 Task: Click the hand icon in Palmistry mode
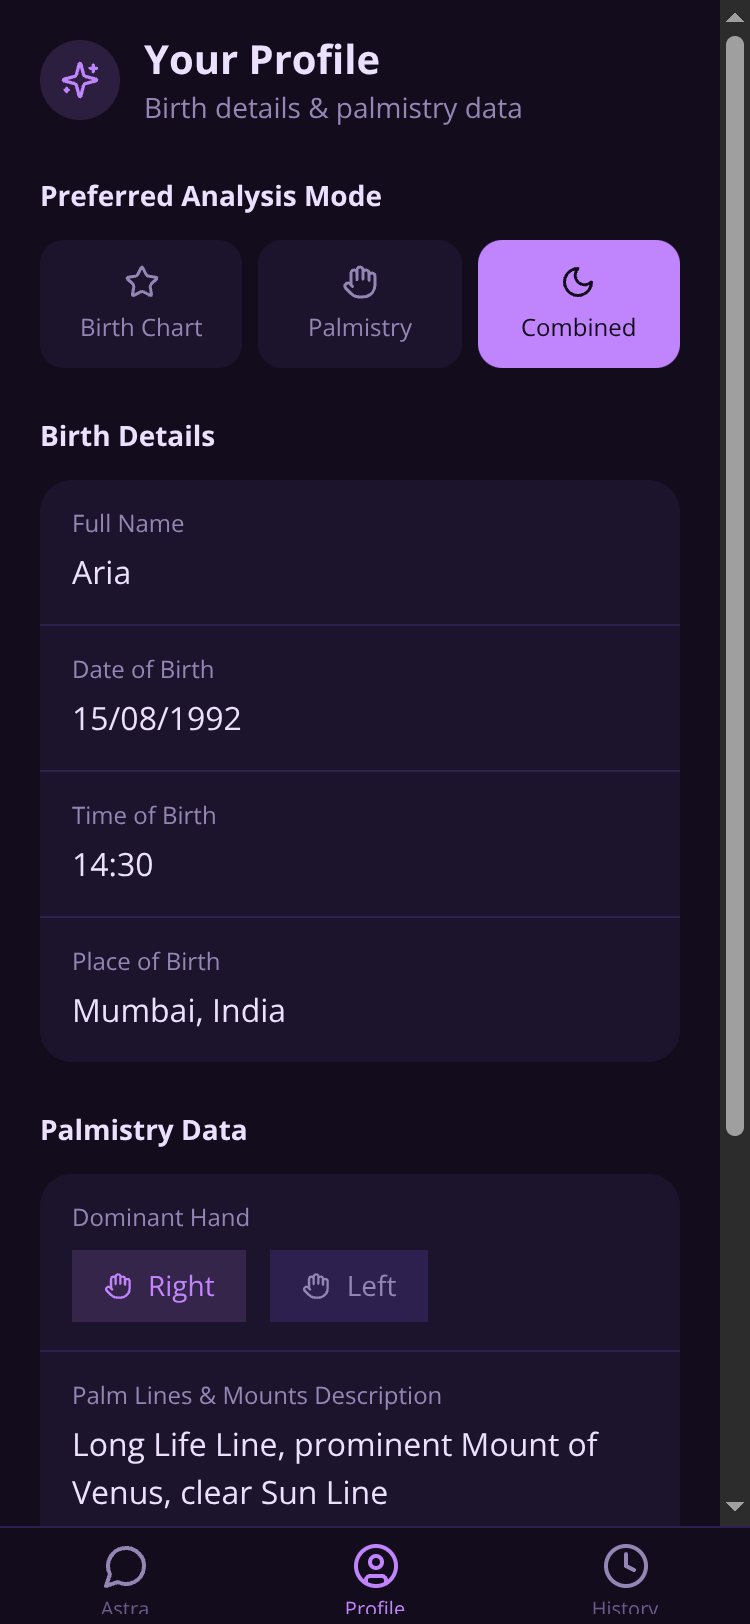pyautogui.click(x=360, y=283)
